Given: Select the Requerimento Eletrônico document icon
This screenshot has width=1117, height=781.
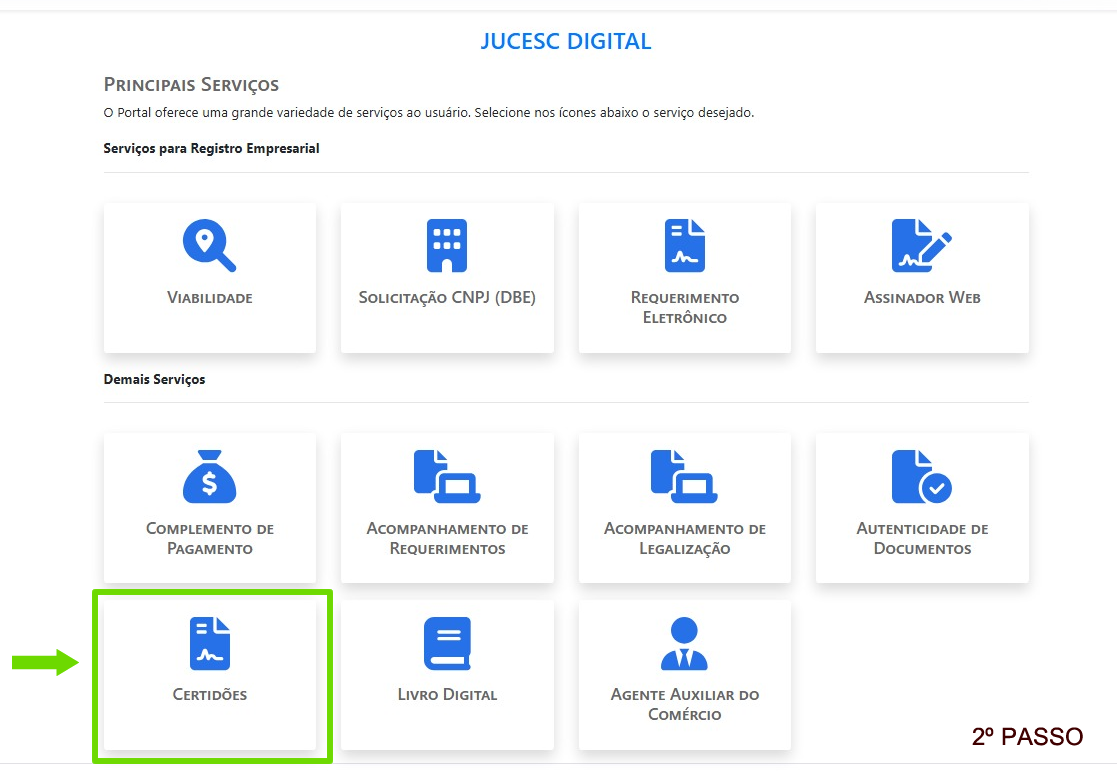Looking at the screenshot, I should click(x=685, y=246).
